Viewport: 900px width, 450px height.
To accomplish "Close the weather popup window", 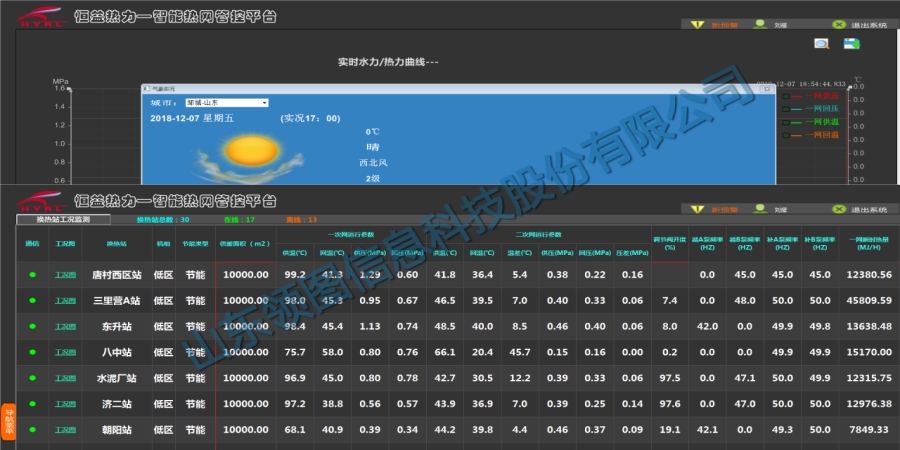I will [769, 89].
